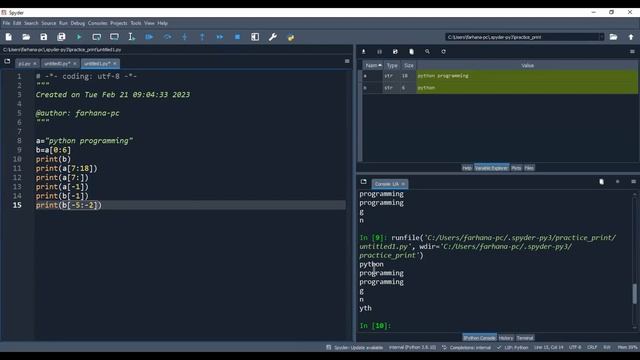
Task: Open the Help menu
Action: (x=162, y=23)
